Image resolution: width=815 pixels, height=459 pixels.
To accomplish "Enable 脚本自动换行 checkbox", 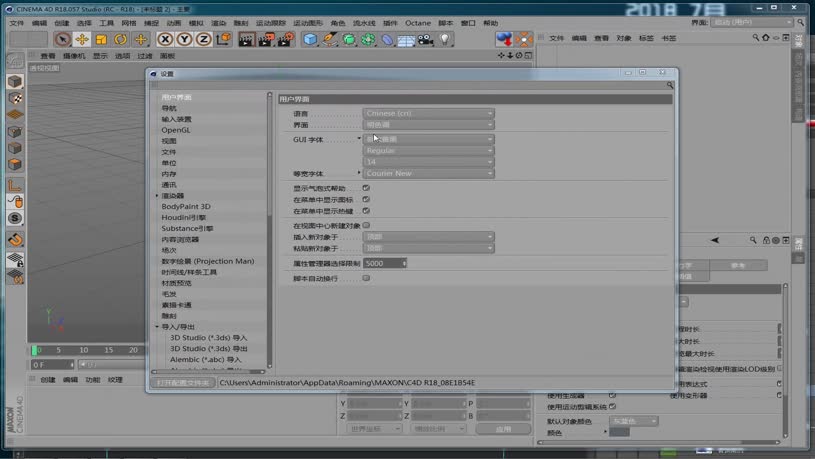I will pos(366,278).
